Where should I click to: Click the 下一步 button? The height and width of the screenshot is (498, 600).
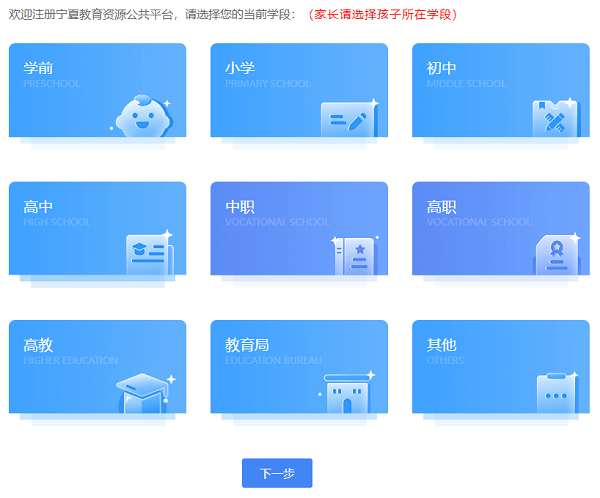pyautogui.click(x=277, y=473)
